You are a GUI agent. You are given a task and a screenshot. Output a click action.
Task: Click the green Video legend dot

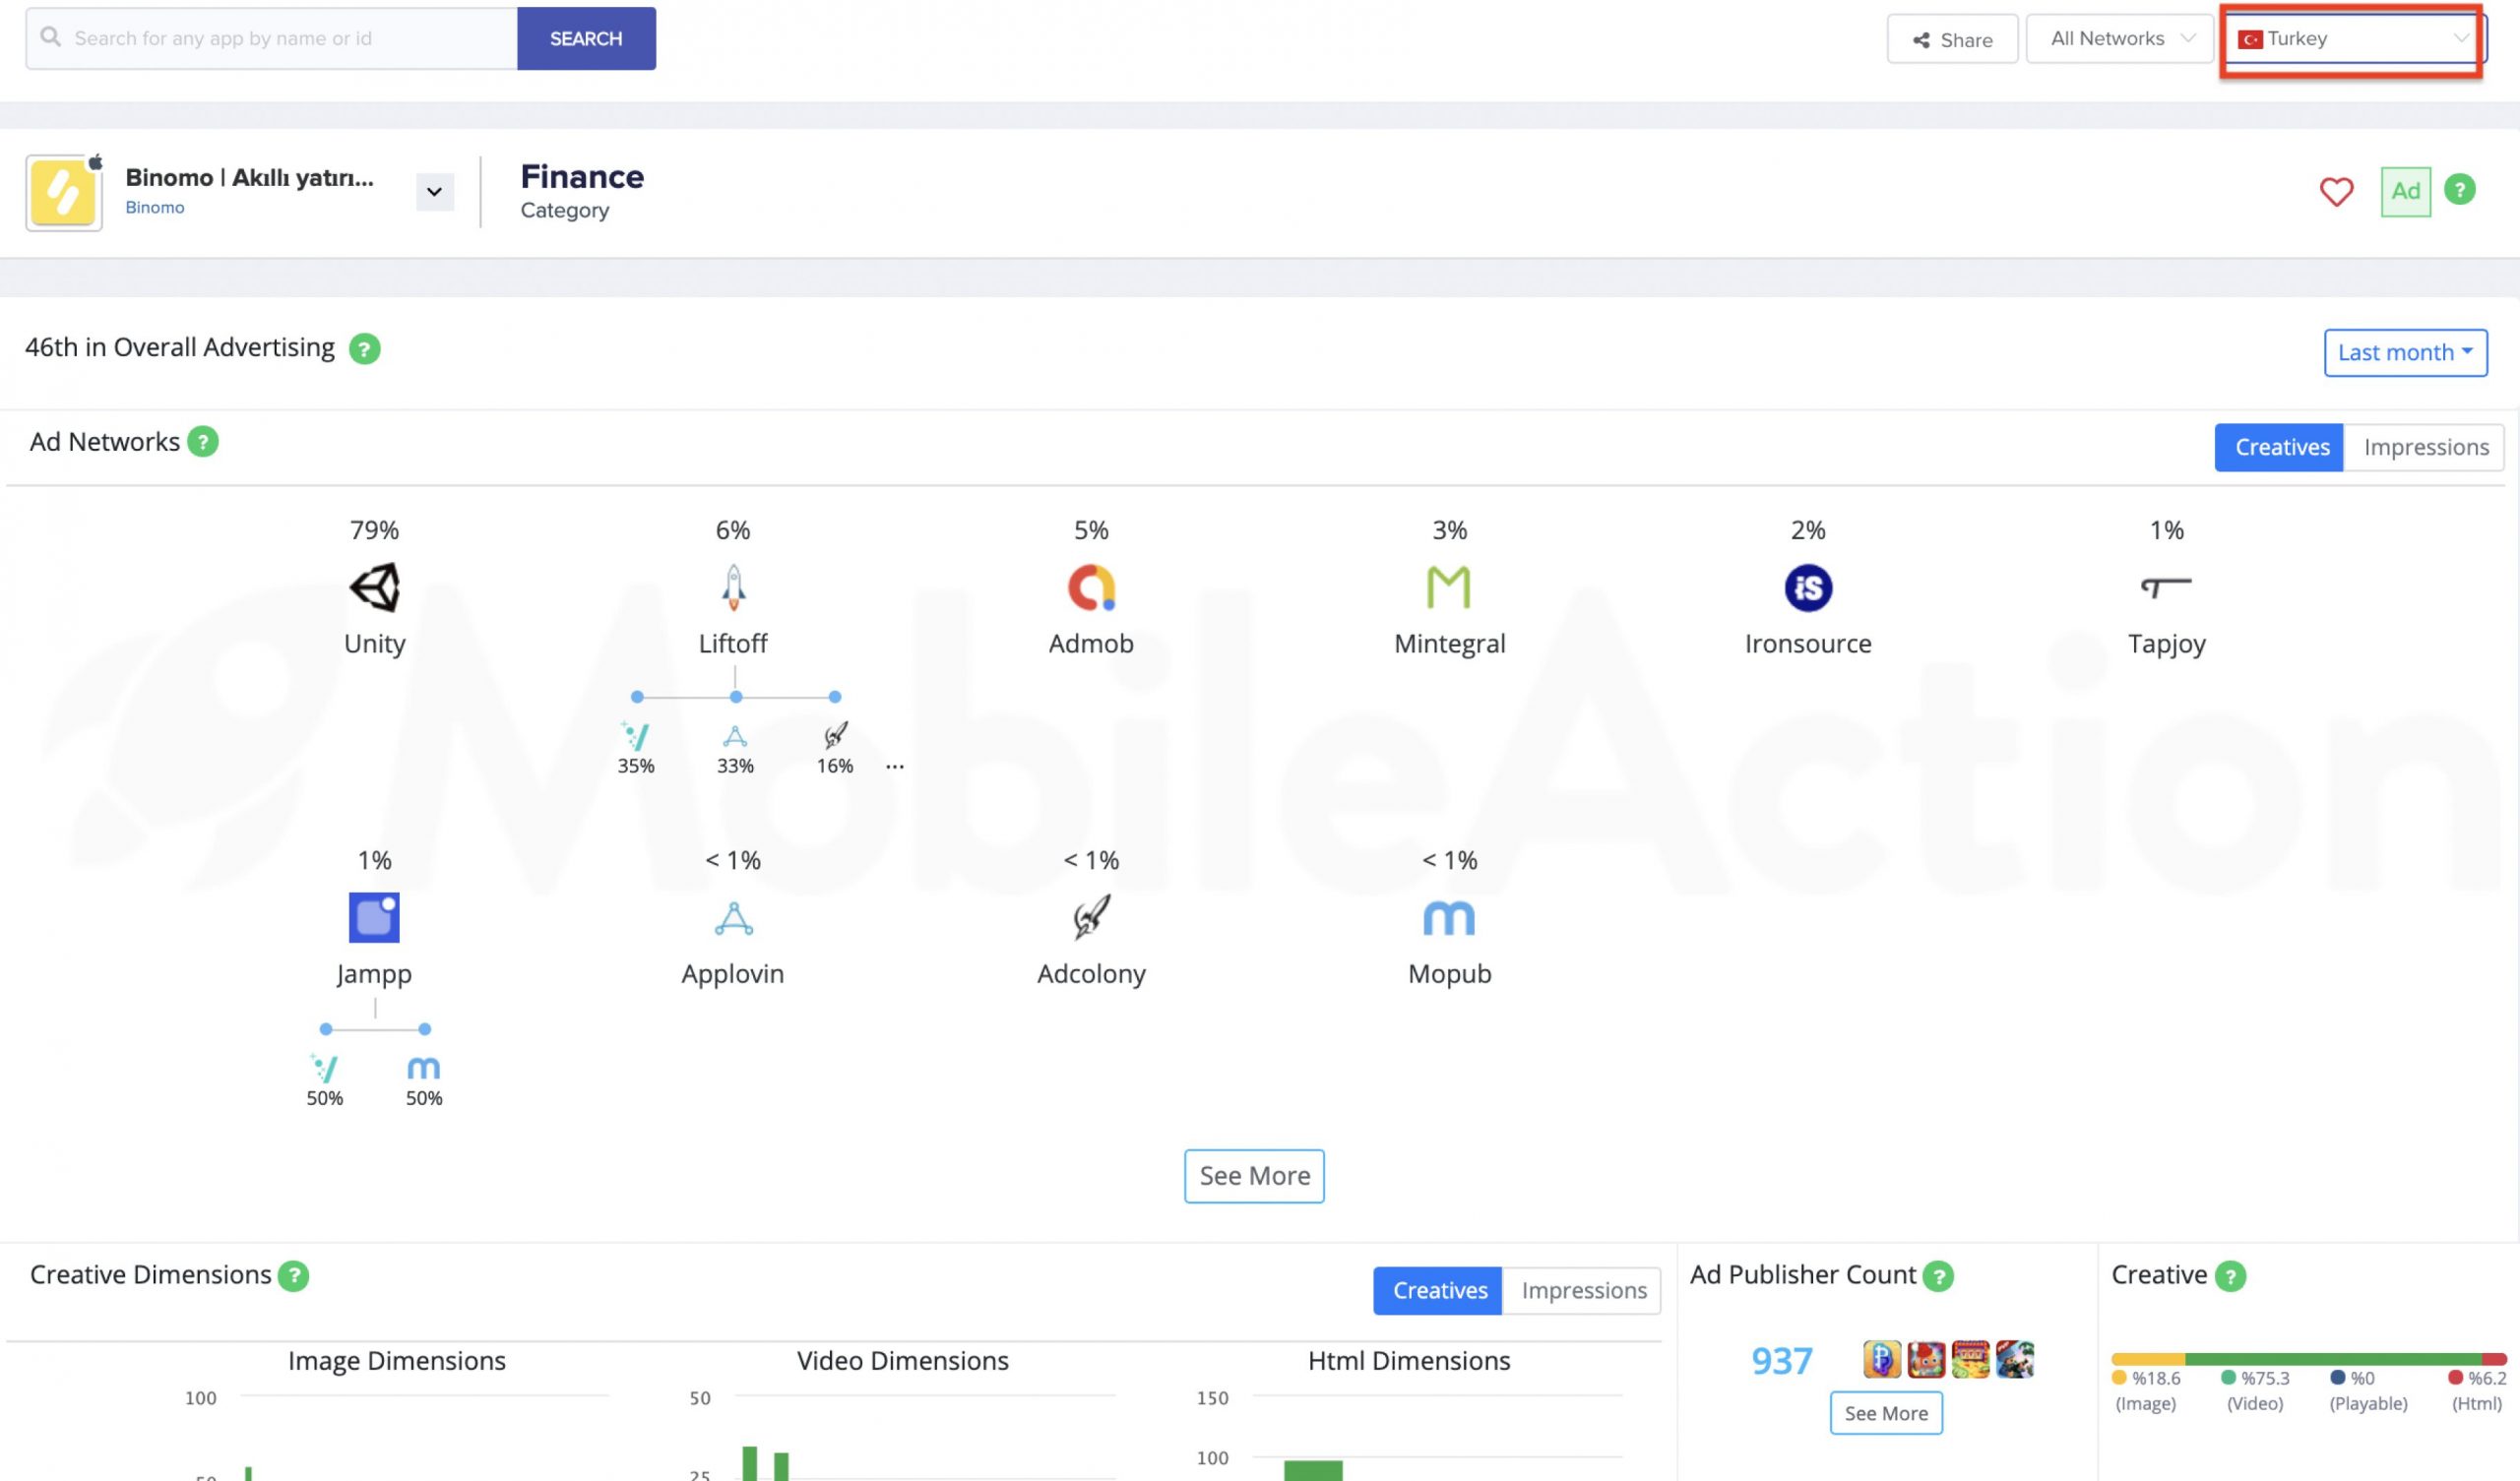(2228, 1377)
